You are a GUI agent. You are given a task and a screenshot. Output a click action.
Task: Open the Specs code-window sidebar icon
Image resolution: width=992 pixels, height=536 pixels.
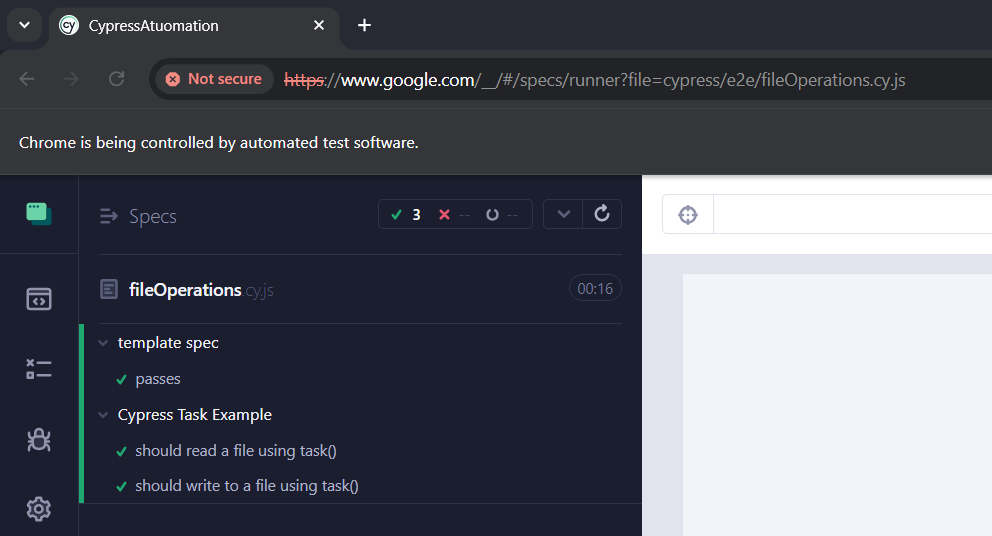click(x=39, y=299)
